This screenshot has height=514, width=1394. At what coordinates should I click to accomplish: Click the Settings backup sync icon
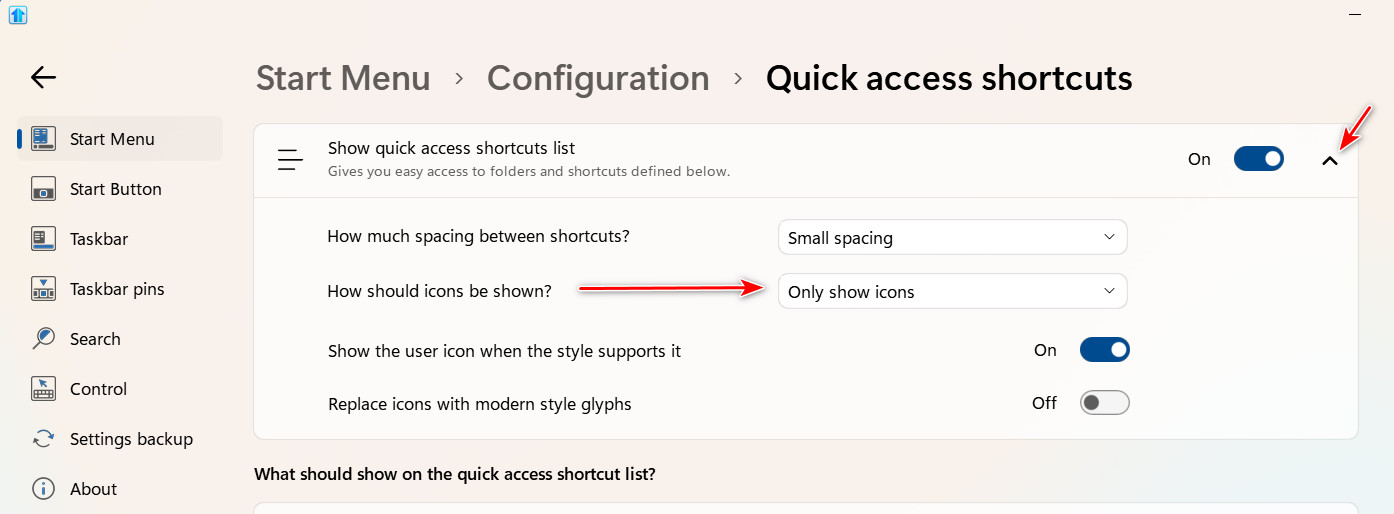point(43,439)
